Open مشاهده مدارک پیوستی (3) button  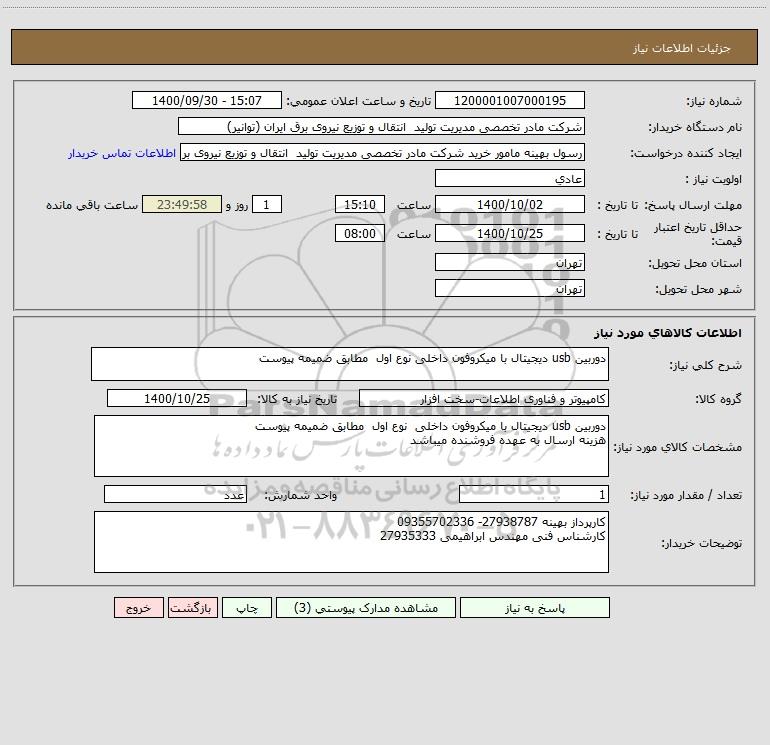click(366, 608)
